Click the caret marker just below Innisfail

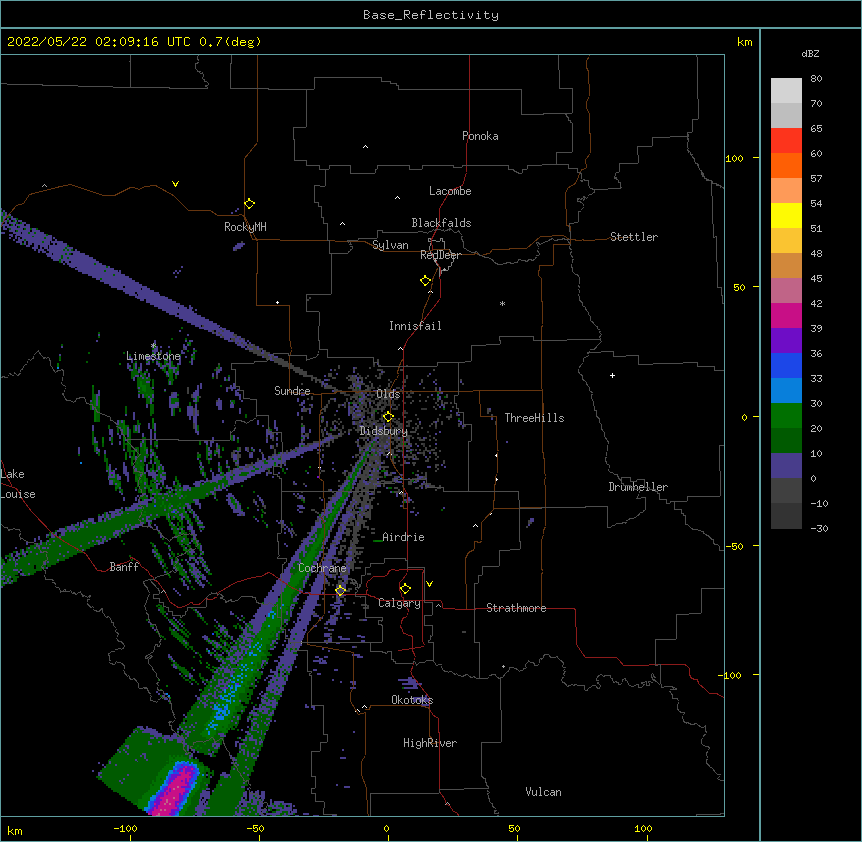pyautogui.click(x=400, y=348)
